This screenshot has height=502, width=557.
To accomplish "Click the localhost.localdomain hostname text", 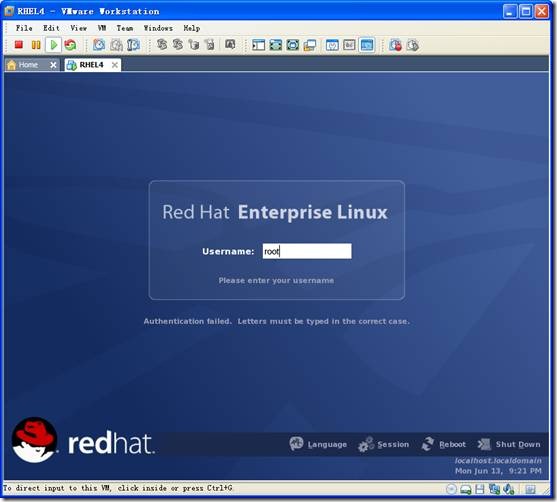I will 498,460.
